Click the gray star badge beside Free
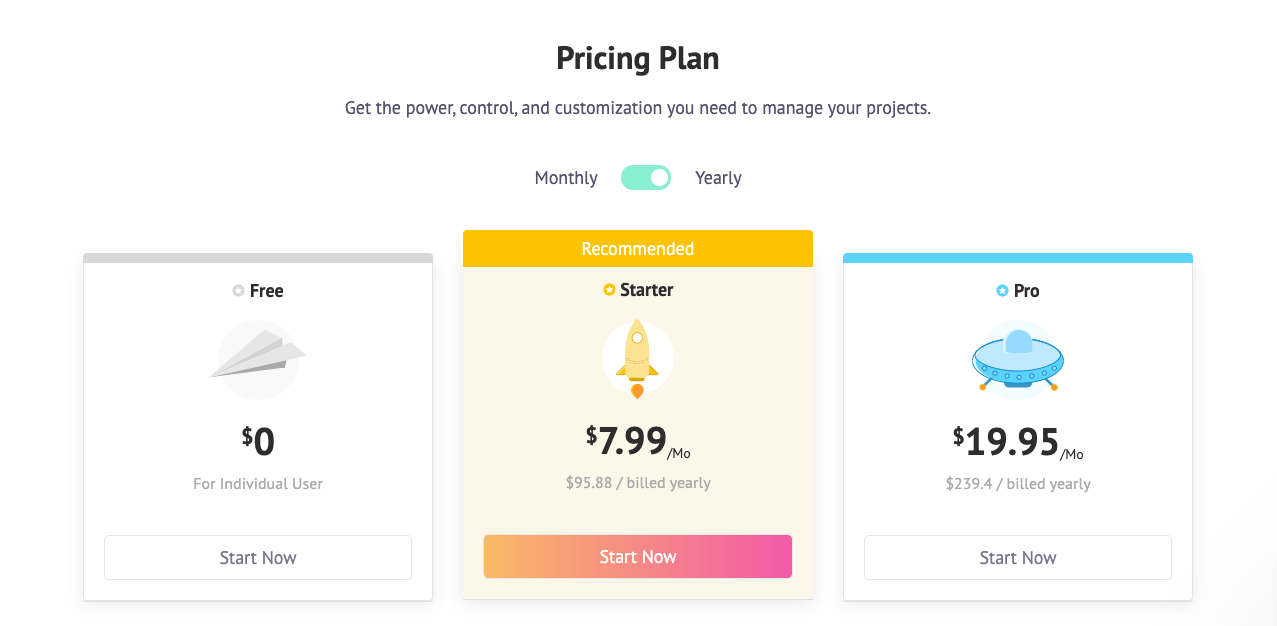Screen dimensions: 1277x626 238,291
